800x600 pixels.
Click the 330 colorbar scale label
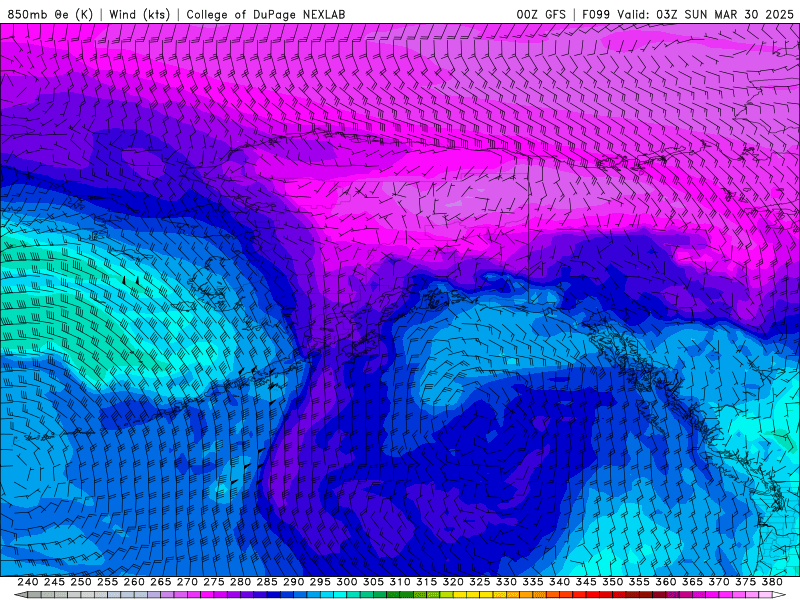[506, 582]
